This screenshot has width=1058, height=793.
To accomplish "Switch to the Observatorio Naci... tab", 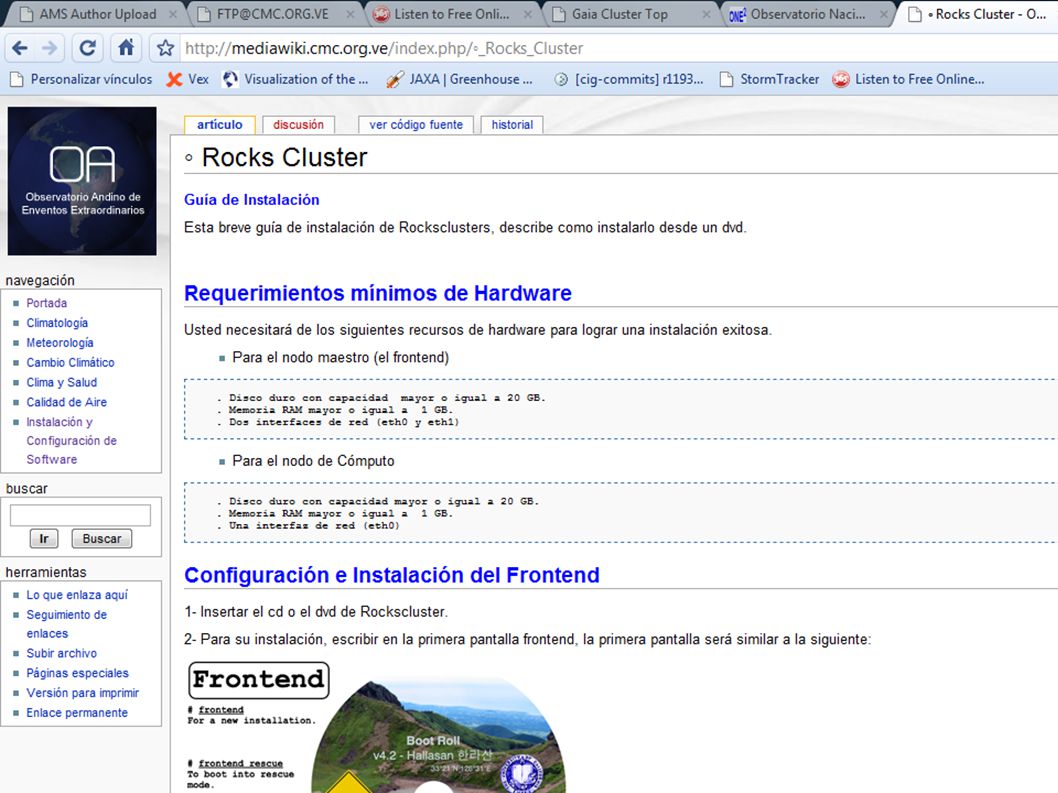I will point(807,14).
